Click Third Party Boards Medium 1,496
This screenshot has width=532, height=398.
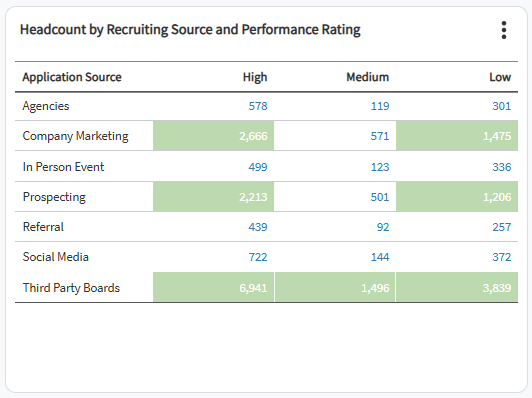point(335,287)
